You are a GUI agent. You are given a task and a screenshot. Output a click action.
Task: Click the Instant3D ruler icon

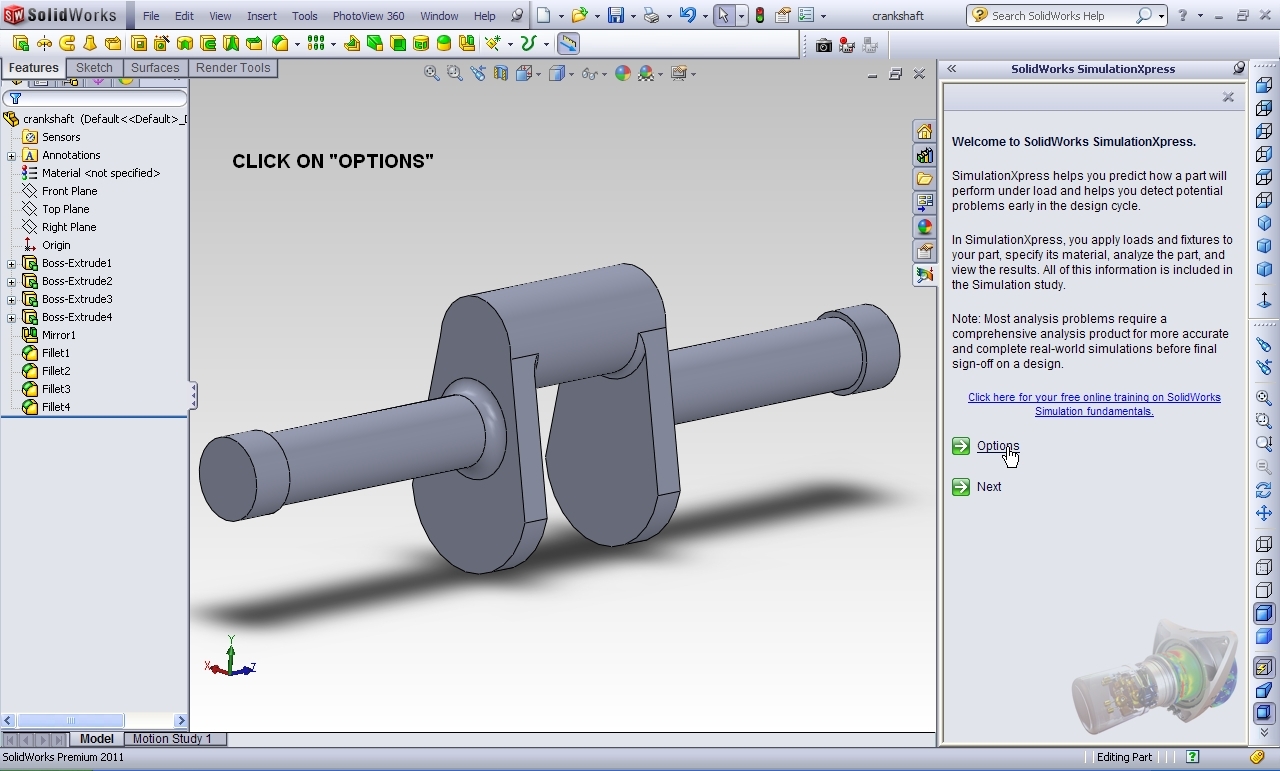(x=568, y=43)
